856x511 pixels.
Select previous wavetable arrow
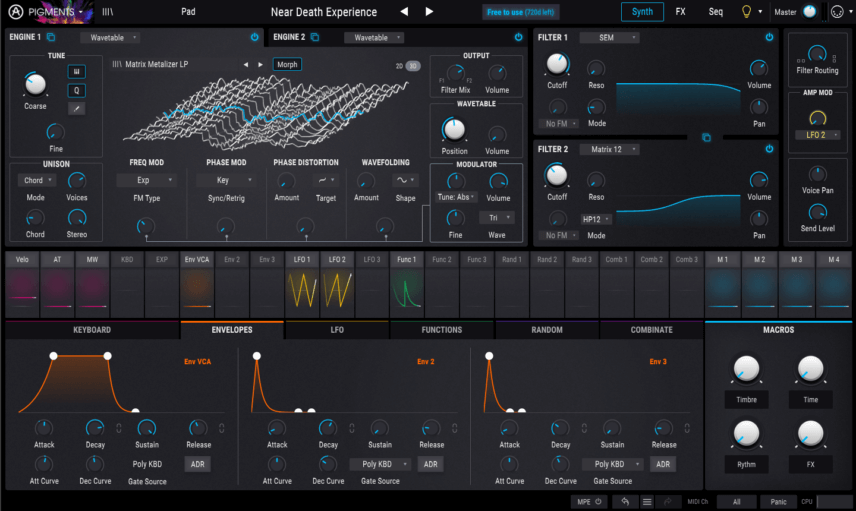coord(246,64)
